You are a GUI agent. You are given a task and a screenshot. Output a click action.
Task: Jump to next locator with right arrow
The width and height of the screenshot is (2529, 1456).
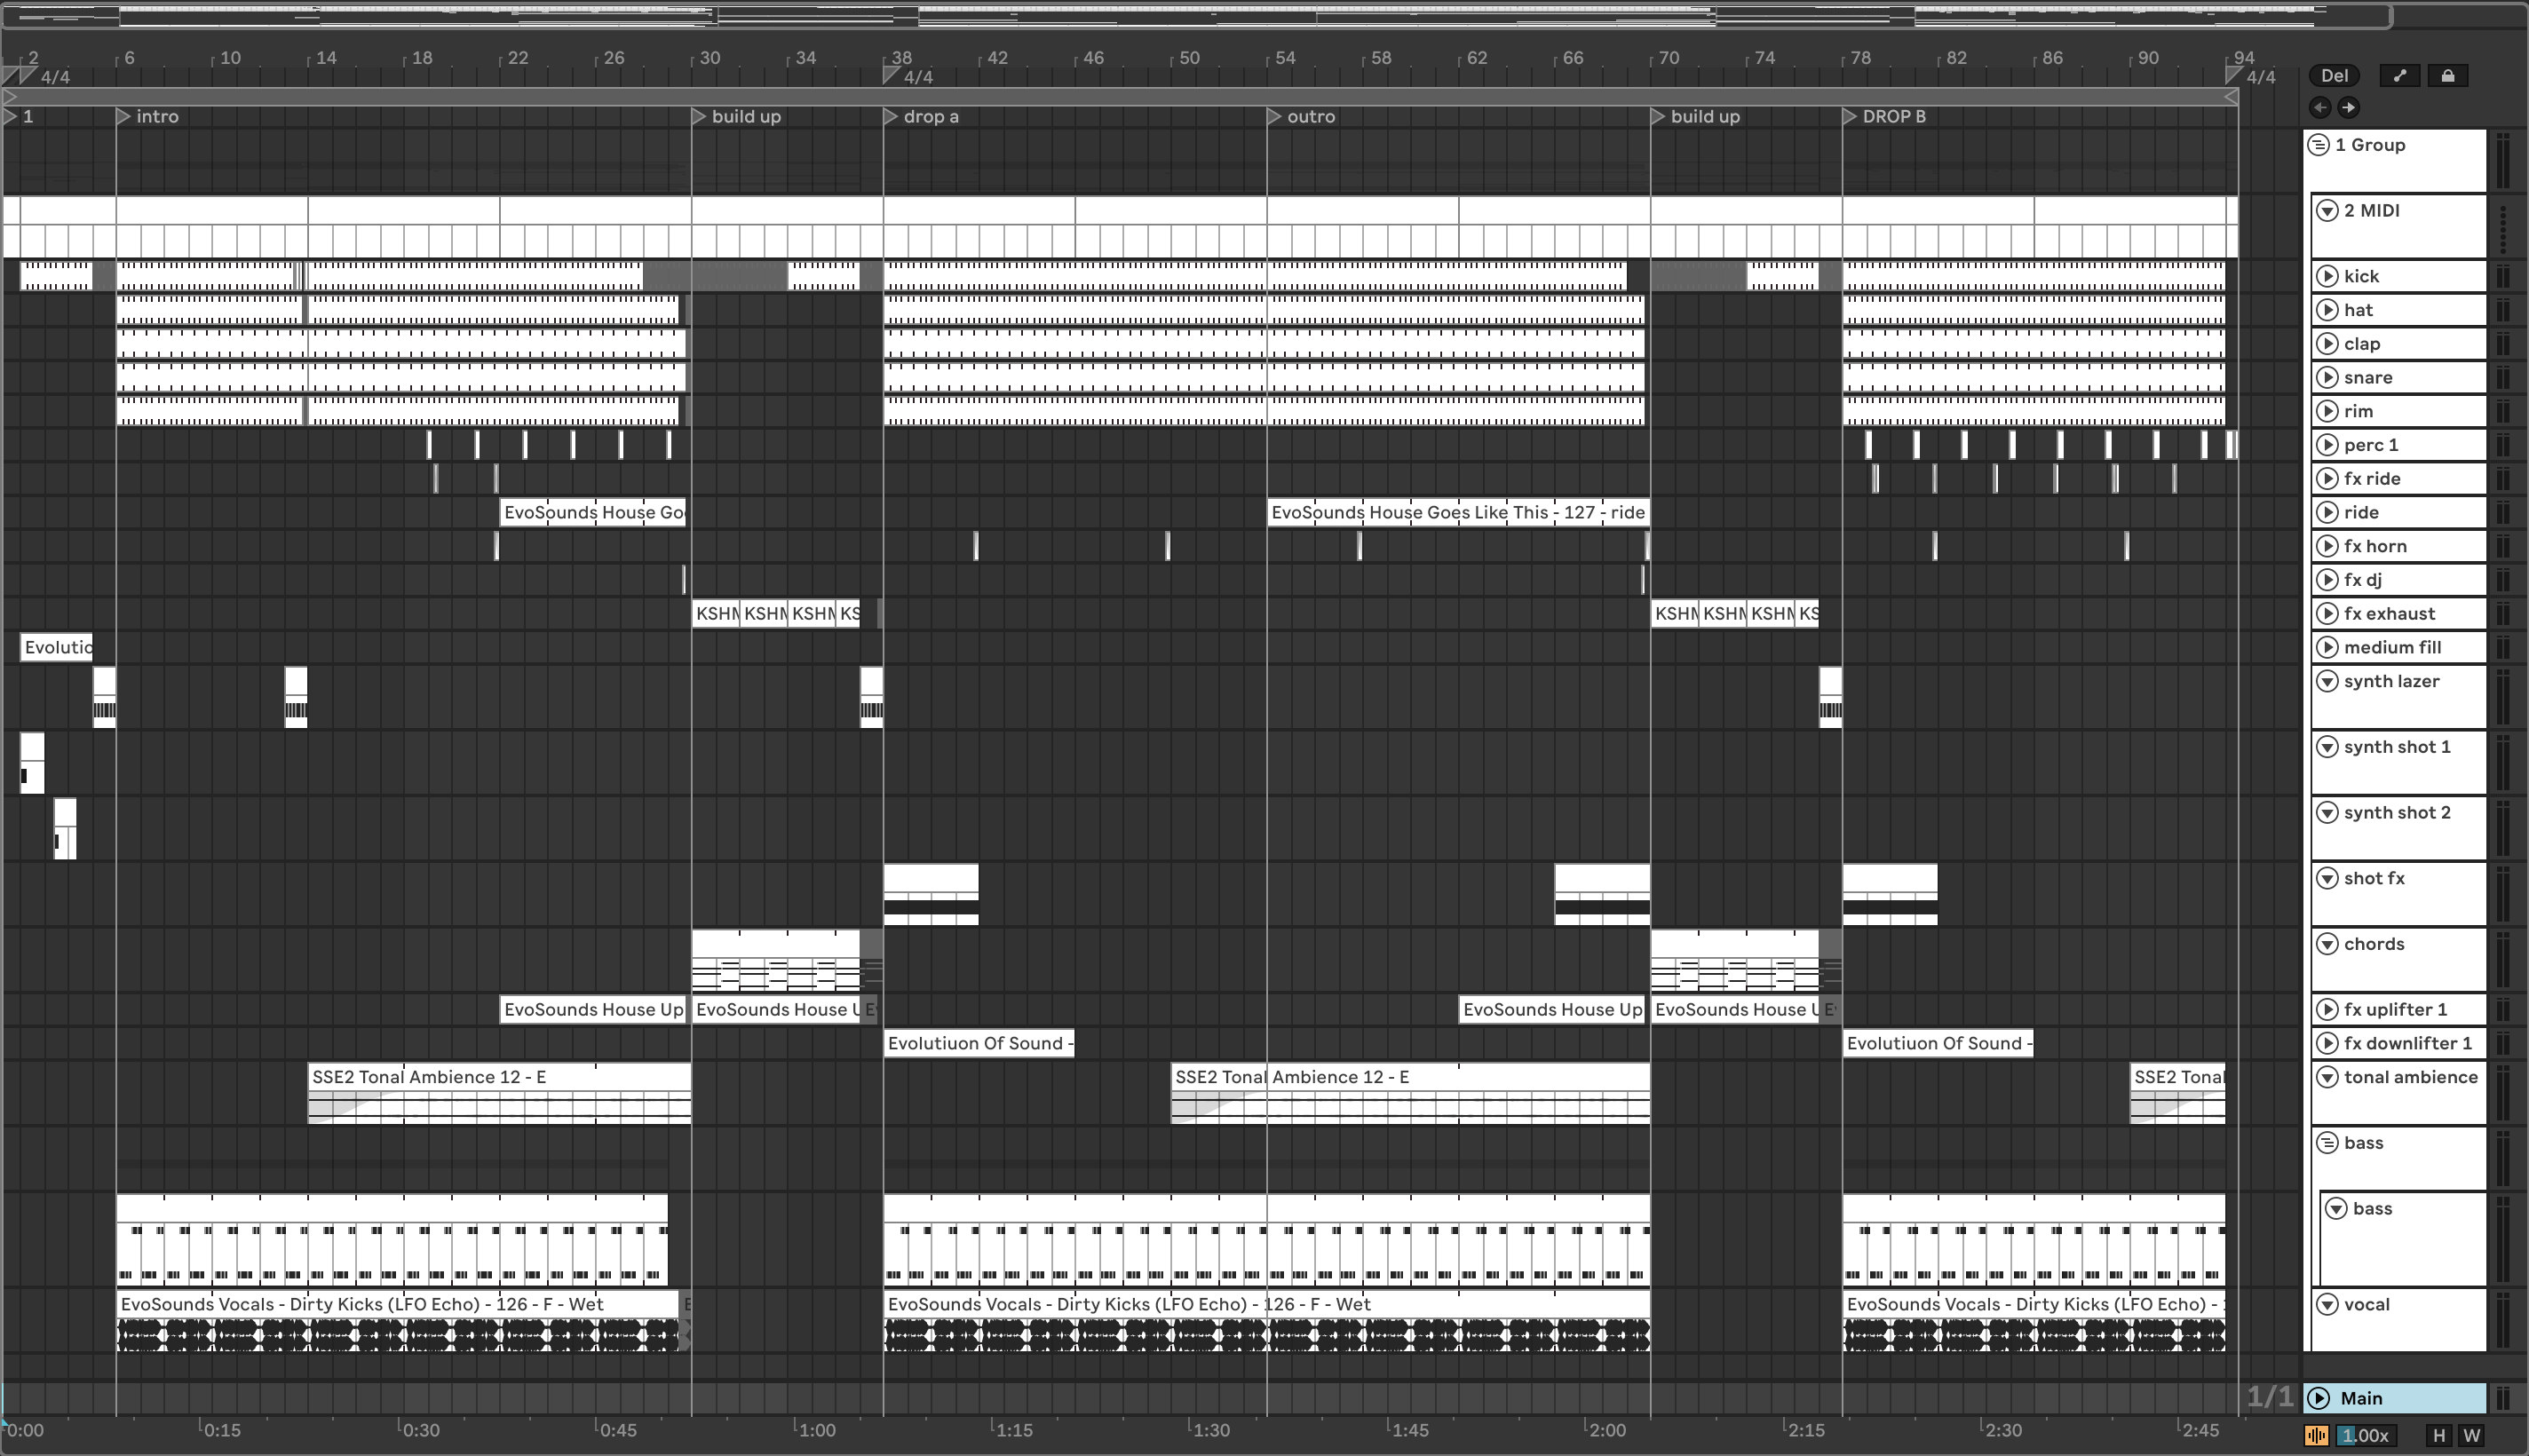2348,107
